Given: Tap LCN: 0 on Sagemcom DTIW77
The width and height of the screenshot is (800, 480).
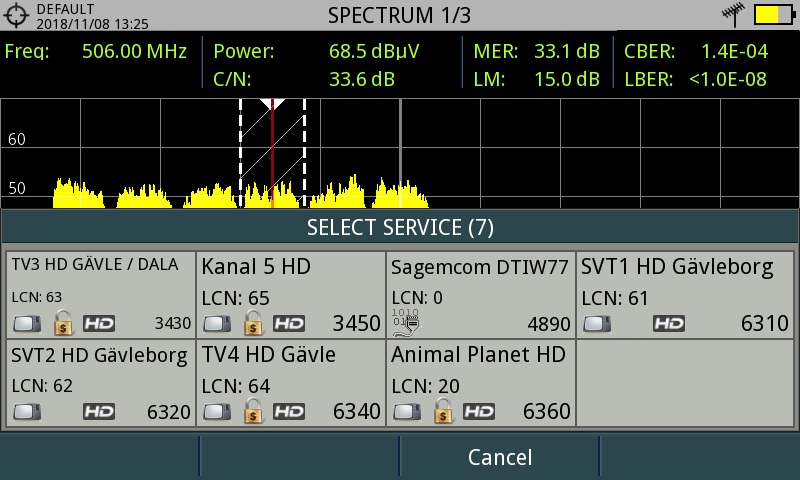Looking at the screenshot, I should click(417, 298).
